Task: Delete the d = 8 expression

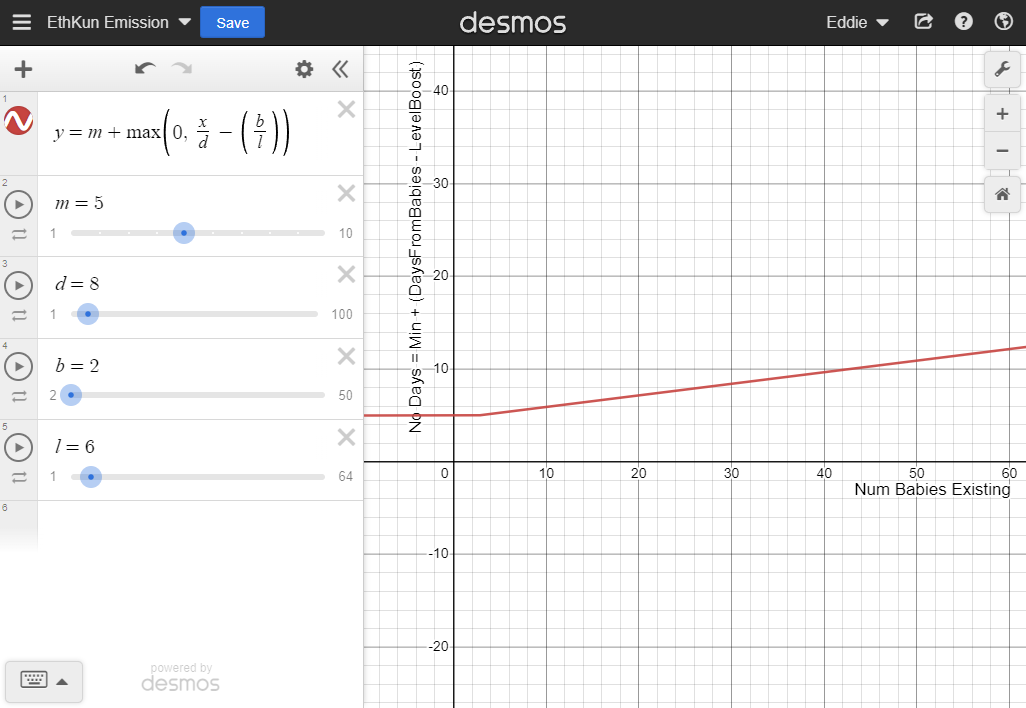Action: [x=346, y=274]
